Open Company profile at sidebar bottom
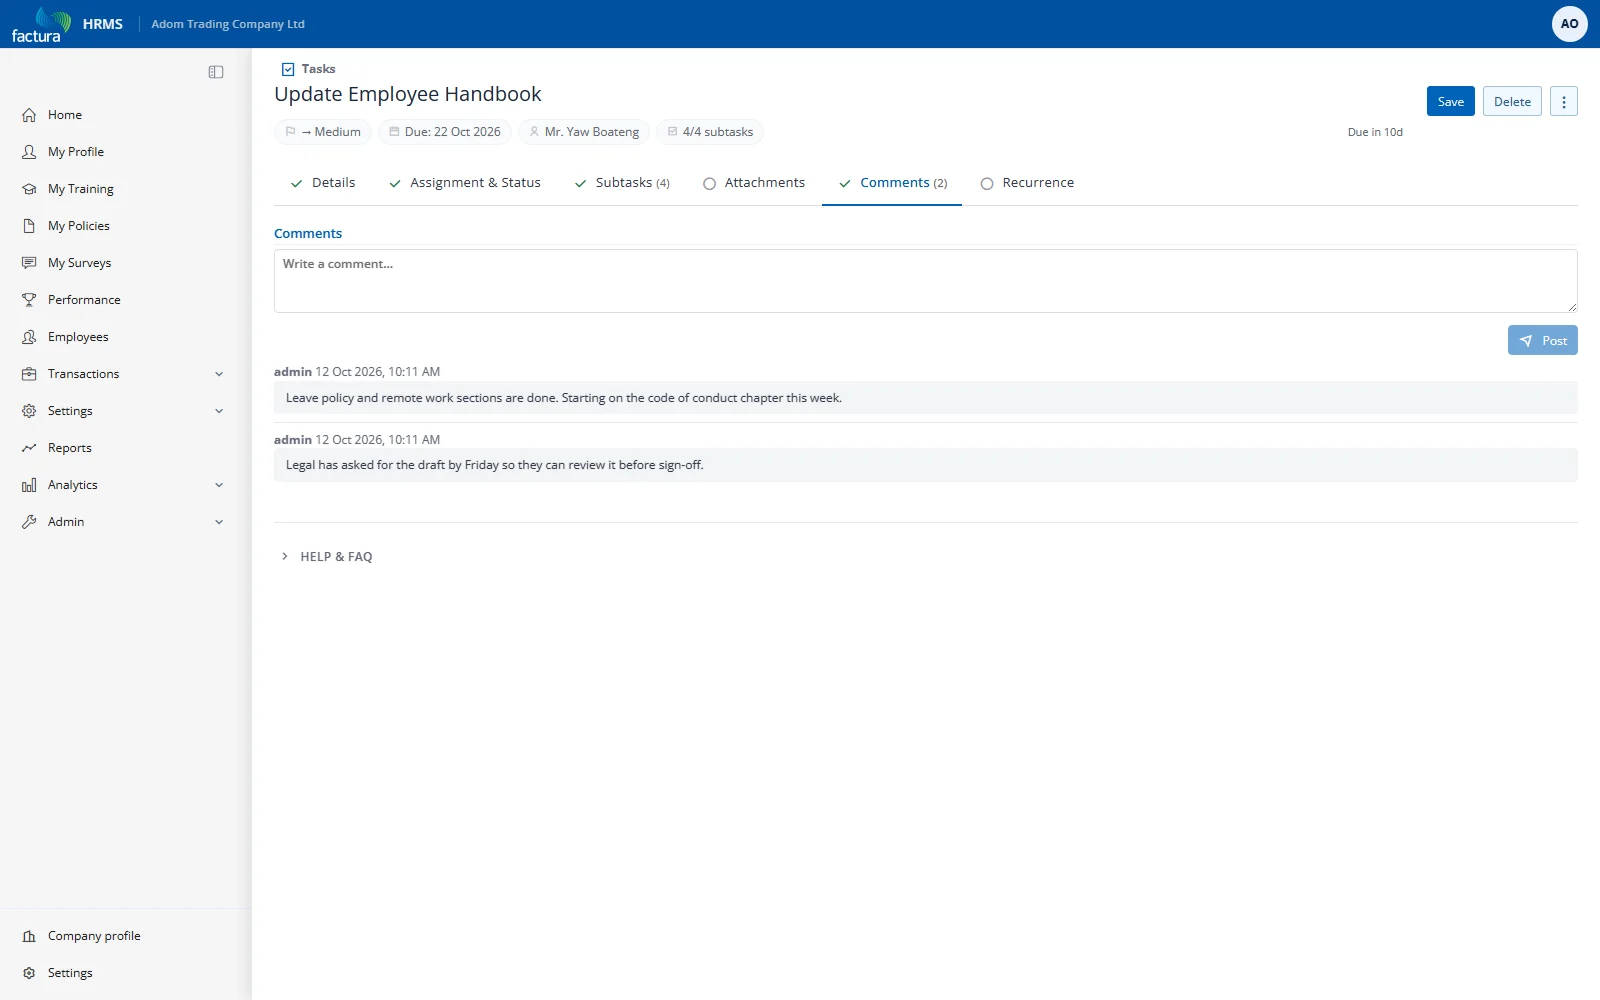Viewport: 1600px width, 1000px height. [x=94, y=936]
